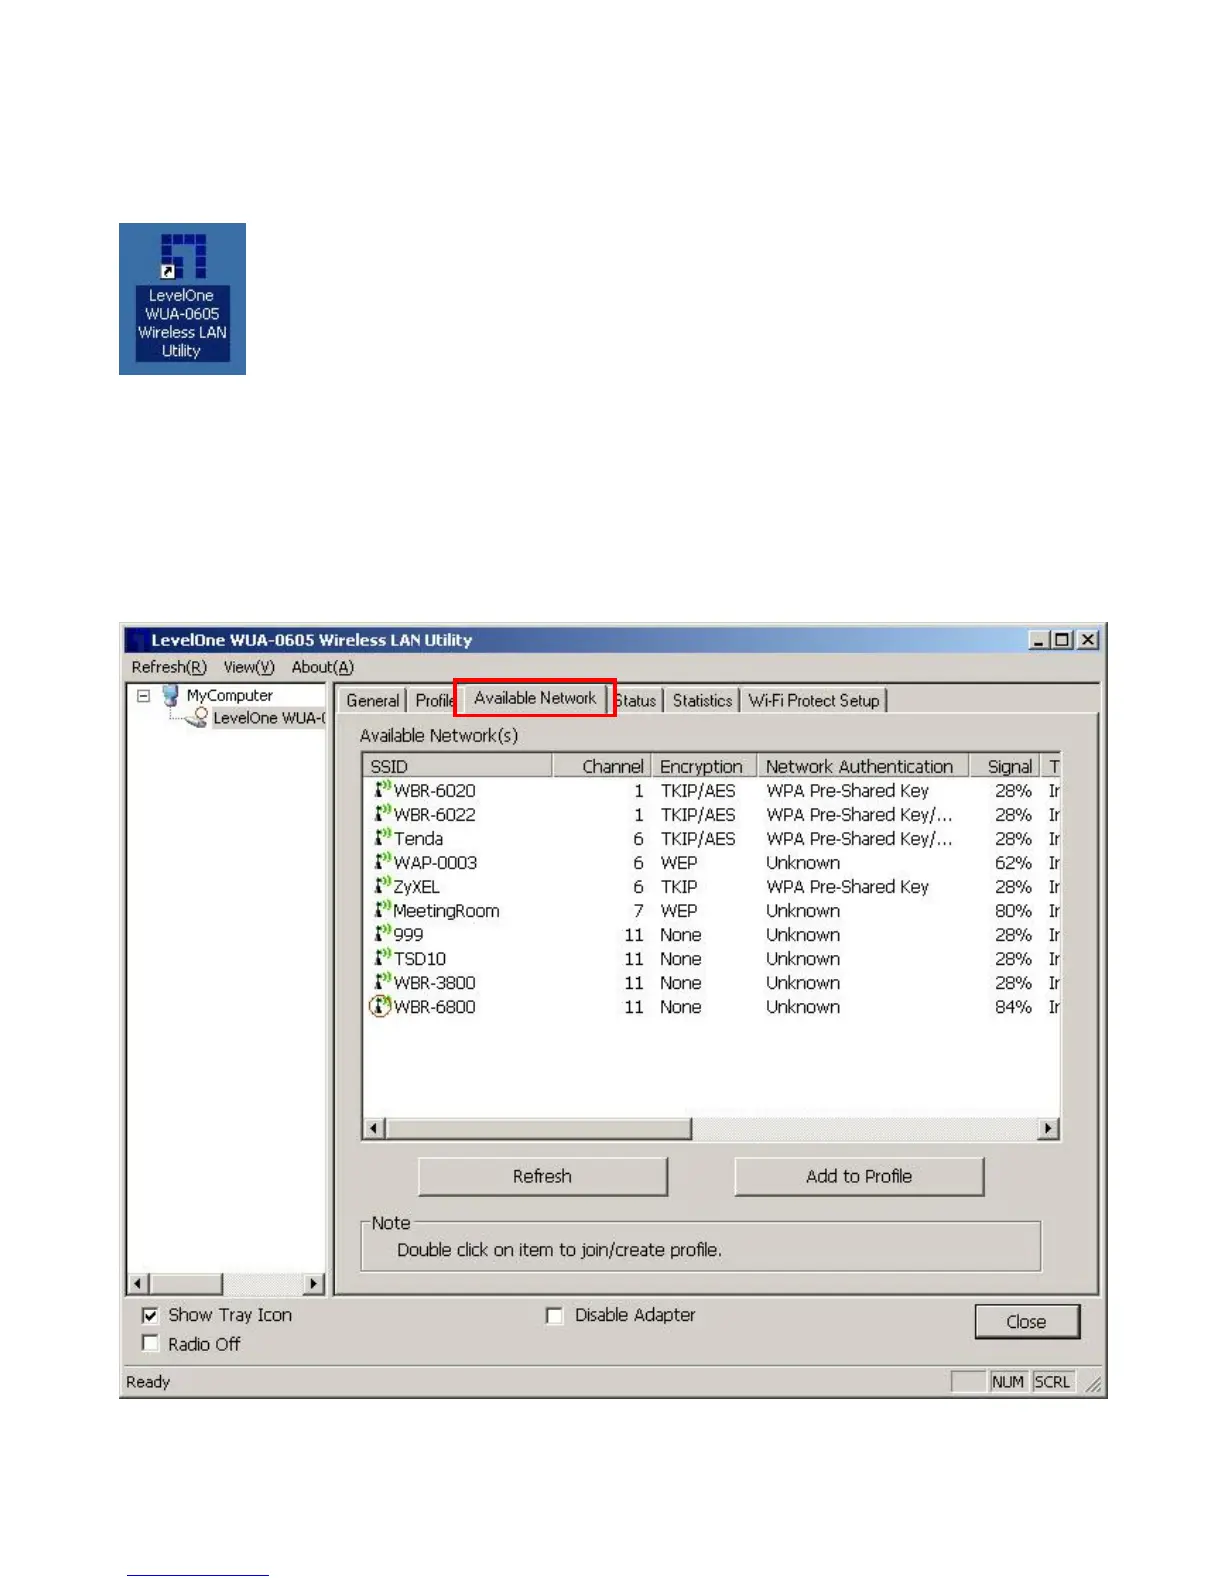Screen dimensions: 1224x1584
Task: Click the signal icon beside MeetingRoom
Action: [x=382, y=910]
